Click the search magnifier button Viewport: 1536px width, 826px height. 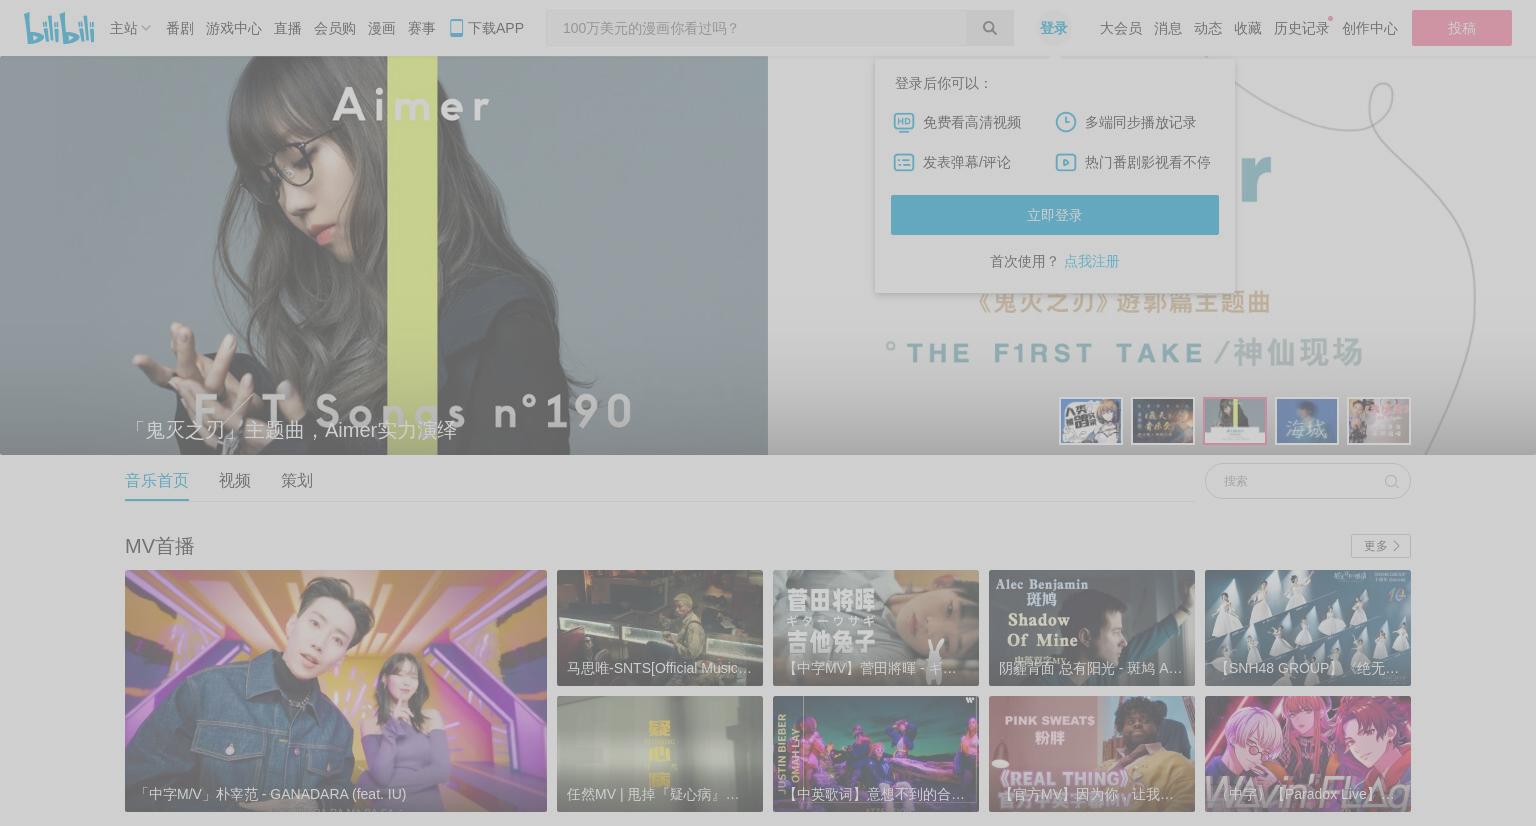tap(990, 28)
